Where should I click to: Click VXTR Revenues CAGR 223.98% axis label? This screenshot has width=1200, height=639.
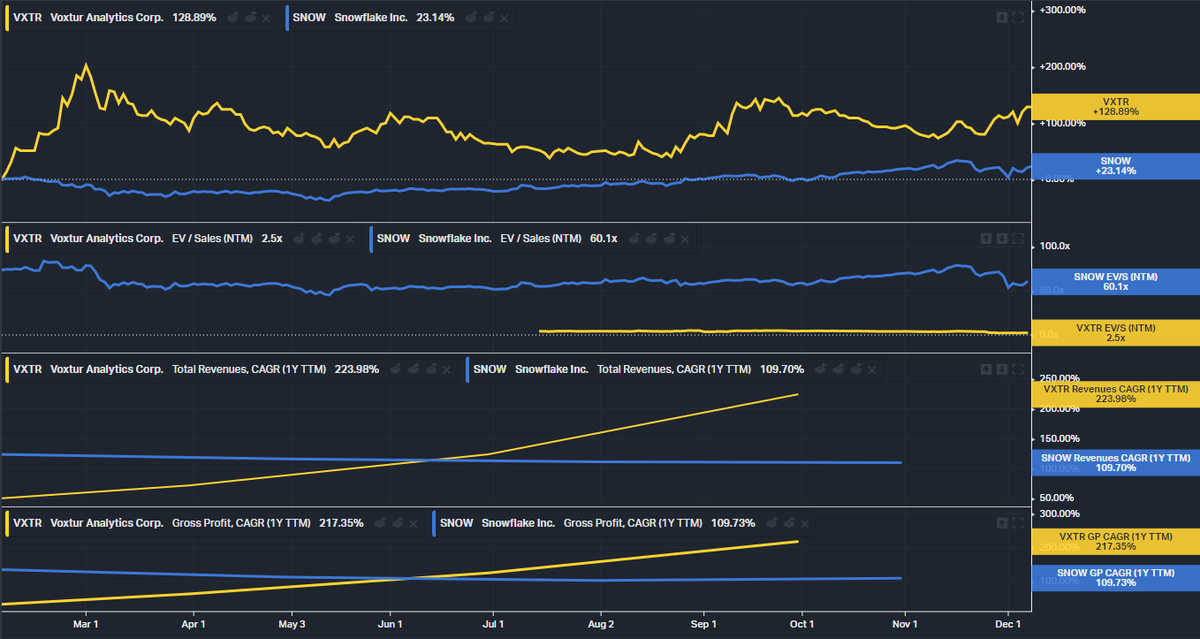click(1115, 394)
